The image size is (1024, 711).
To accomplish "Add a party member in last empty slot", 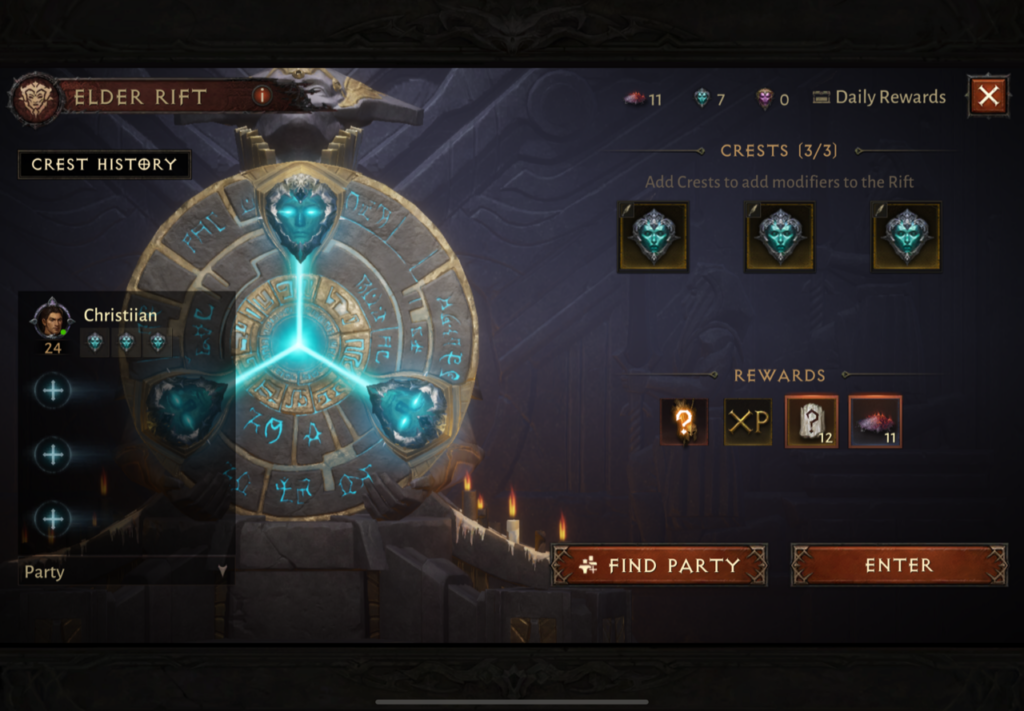I will click(53, 519).
